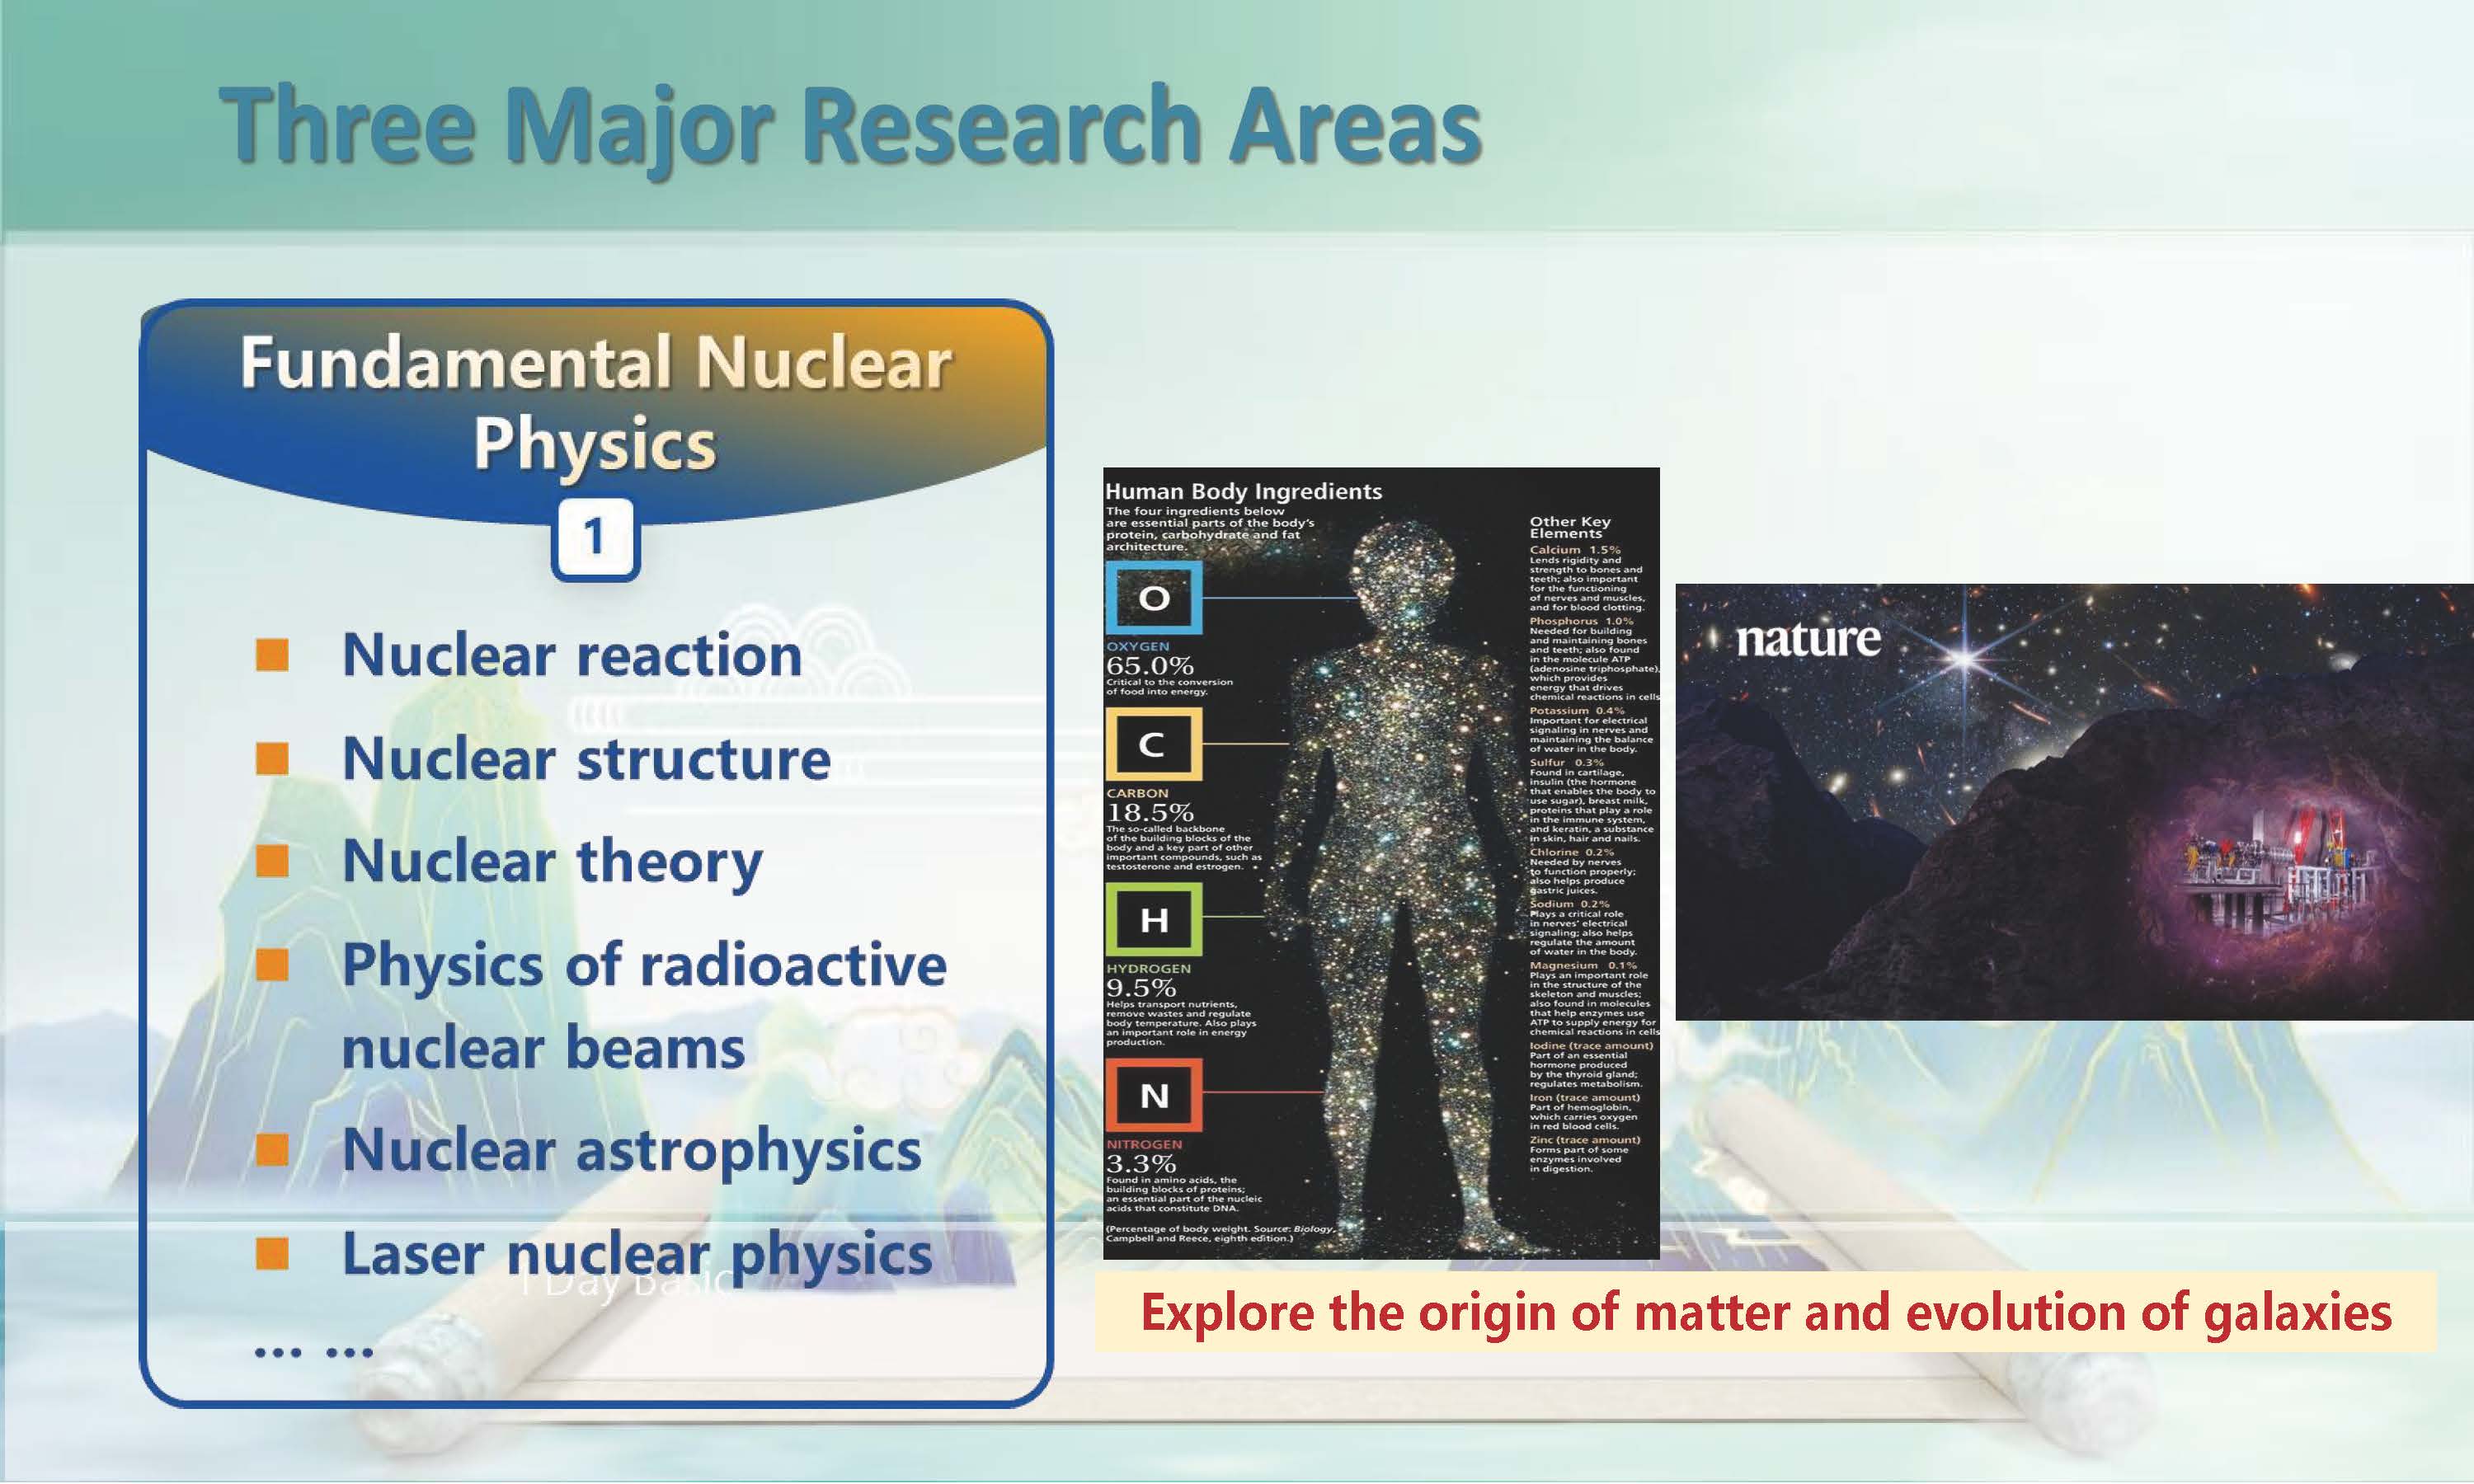
Task: Click the bright star in Nature cover
Action: [x=1965, y=658]
